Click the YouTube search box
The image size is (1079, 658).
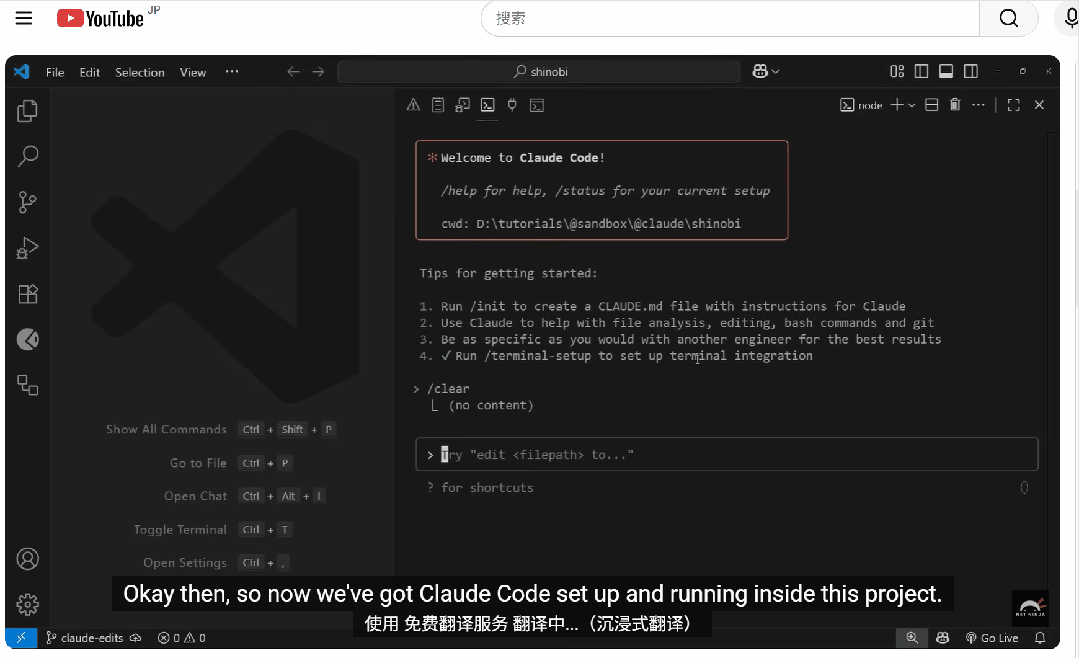729,19
